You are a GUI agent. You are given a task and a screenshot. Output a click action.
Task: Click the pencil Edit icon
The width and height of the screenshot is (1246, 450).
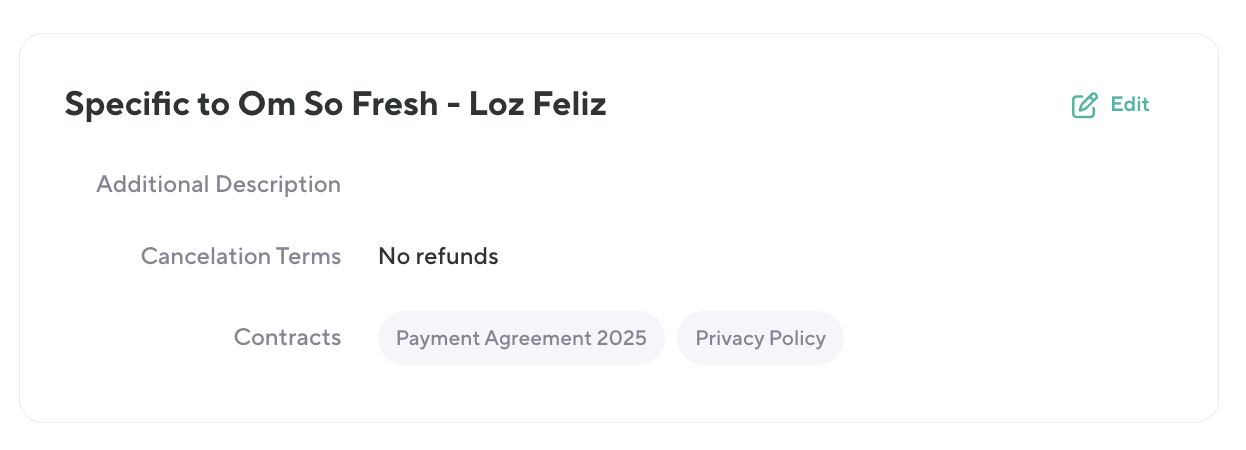click(1084, 105)
